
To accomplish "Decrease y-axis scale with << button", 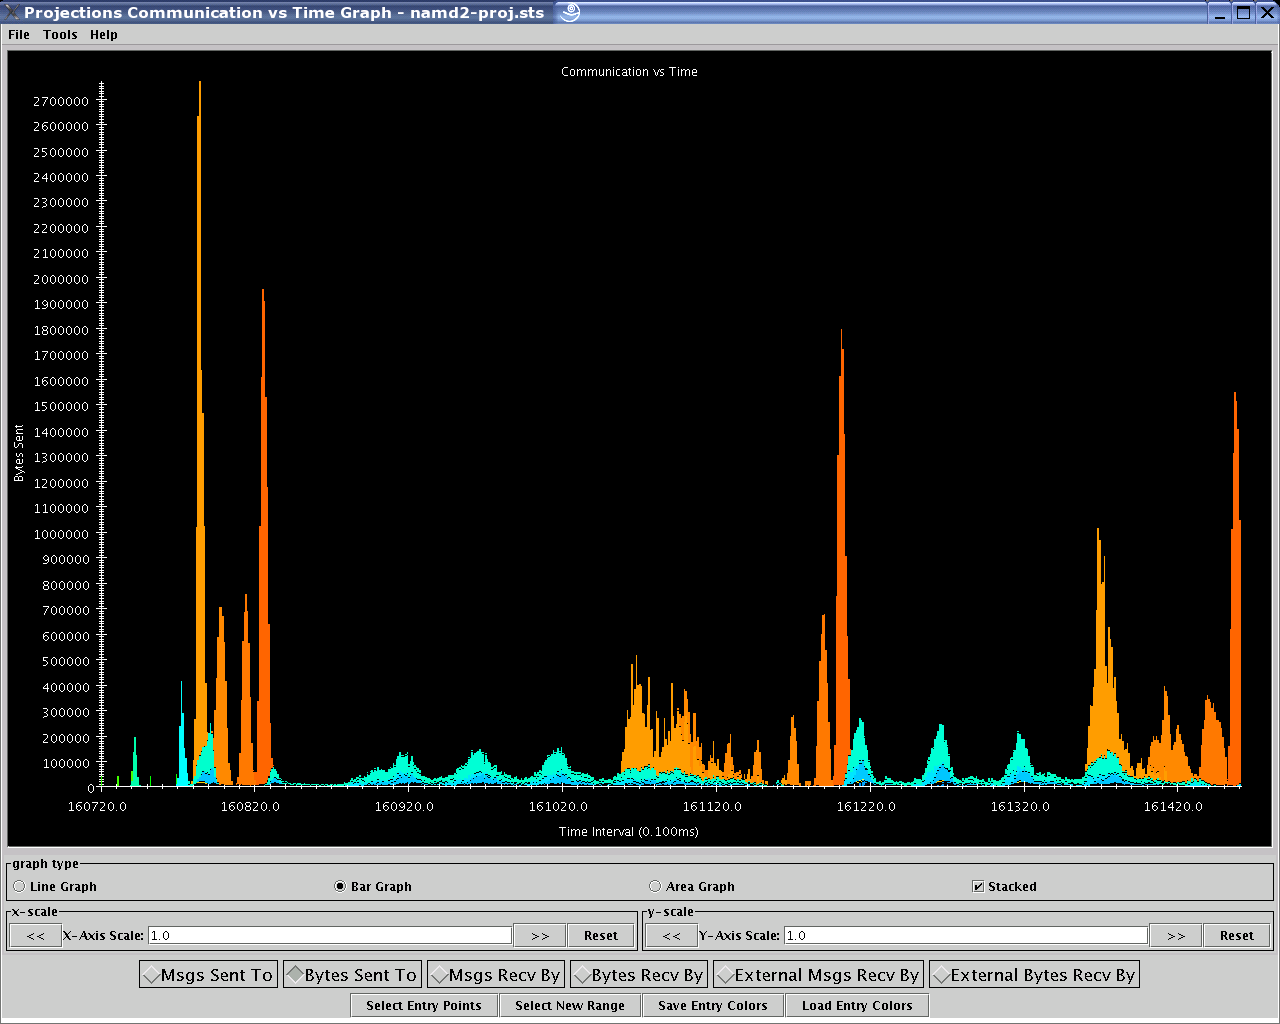I will tap(672, 936).
